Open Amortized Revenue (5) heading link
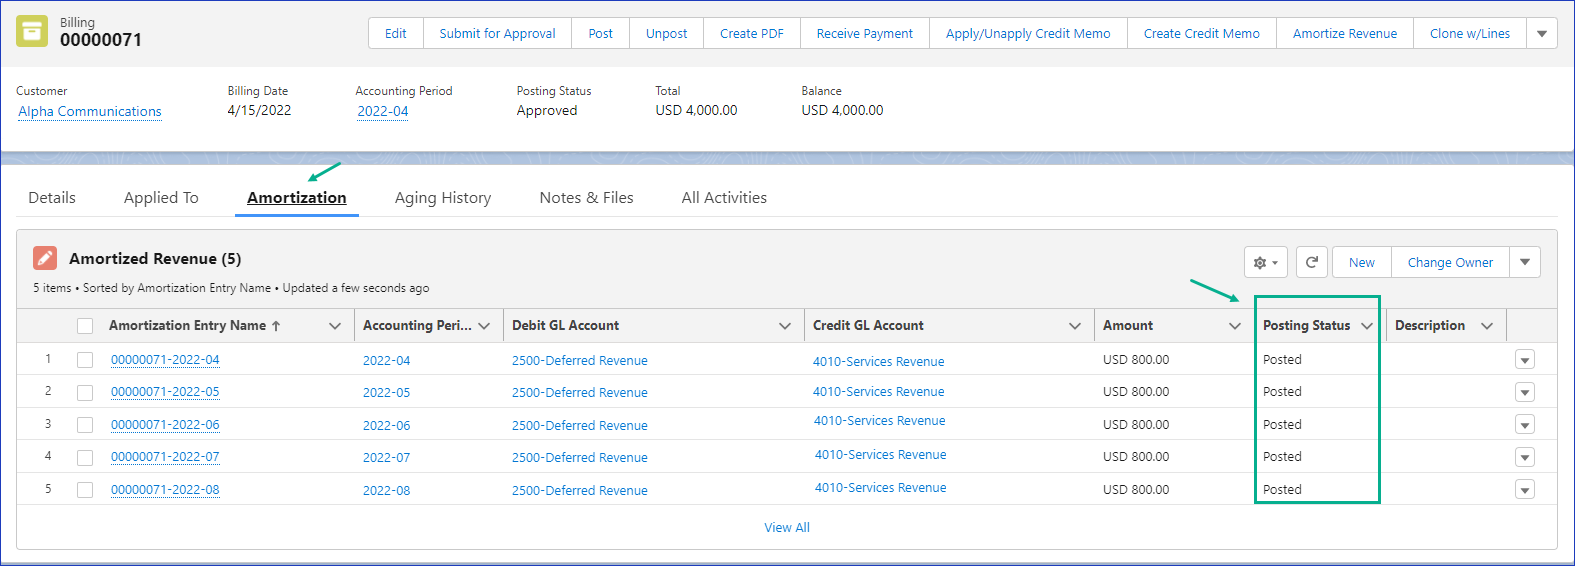The height and width of the screenshot is (566, 1575). pyautogui.click(x=155, y=258)
